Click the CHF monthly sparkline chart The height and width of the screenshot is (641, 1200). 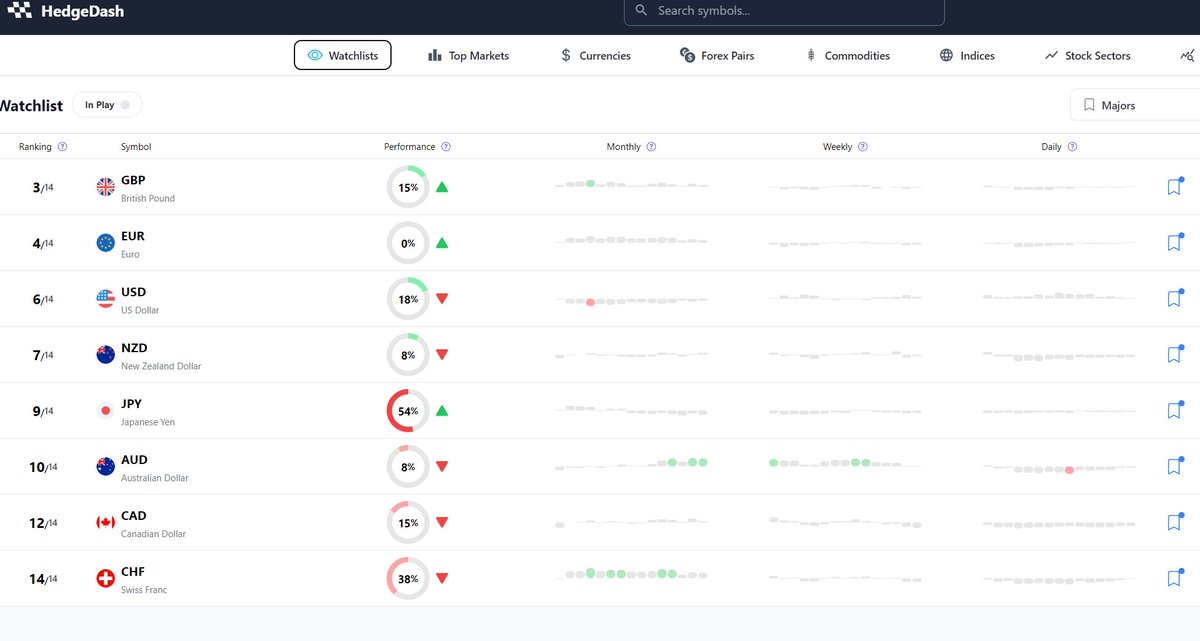632,574
